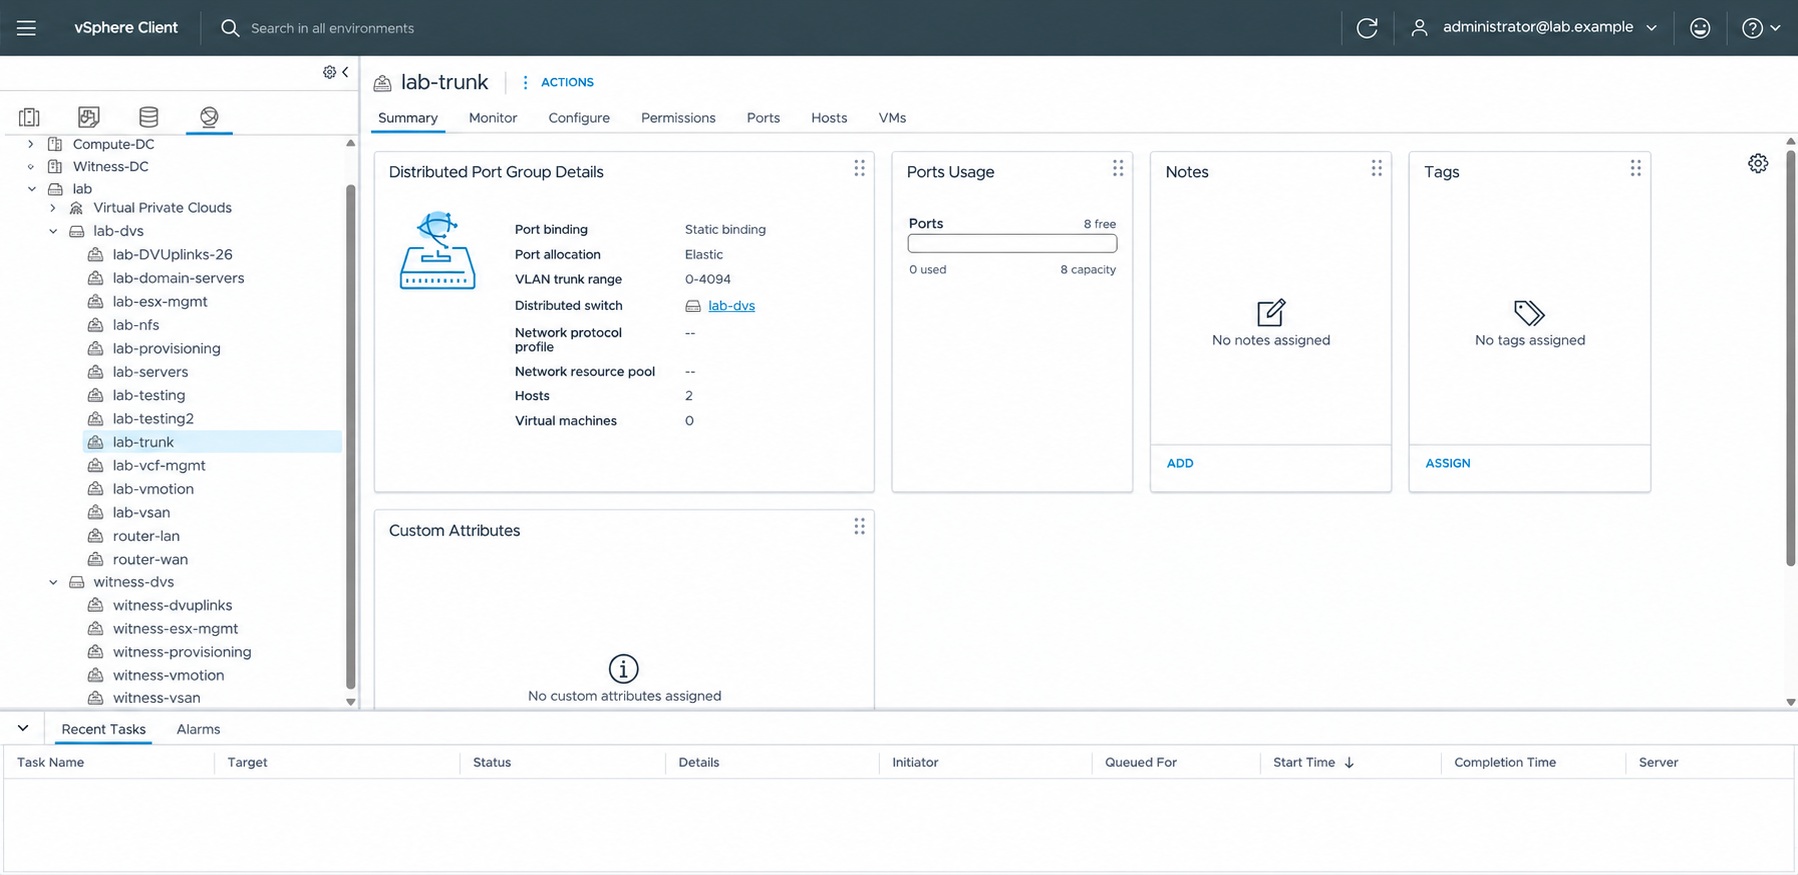1798x875 pixels.
Task: Open the hamburger main menu
Action: pos(26,28)
